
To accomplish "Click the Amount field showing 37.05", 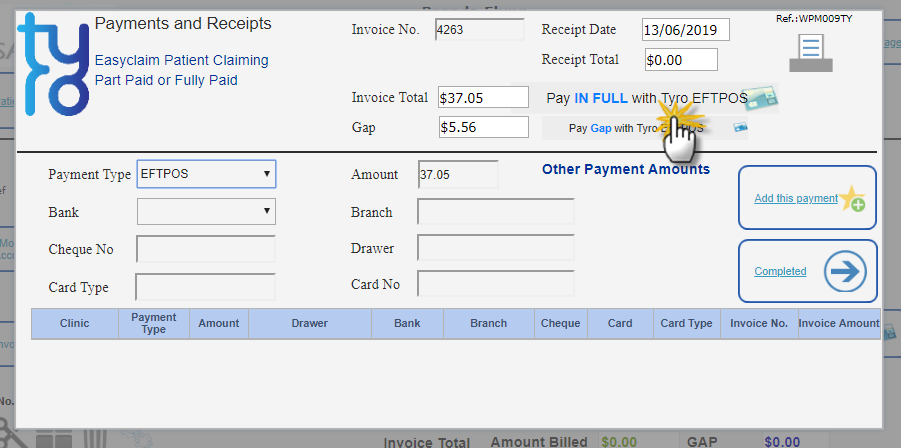I will 458,175.
